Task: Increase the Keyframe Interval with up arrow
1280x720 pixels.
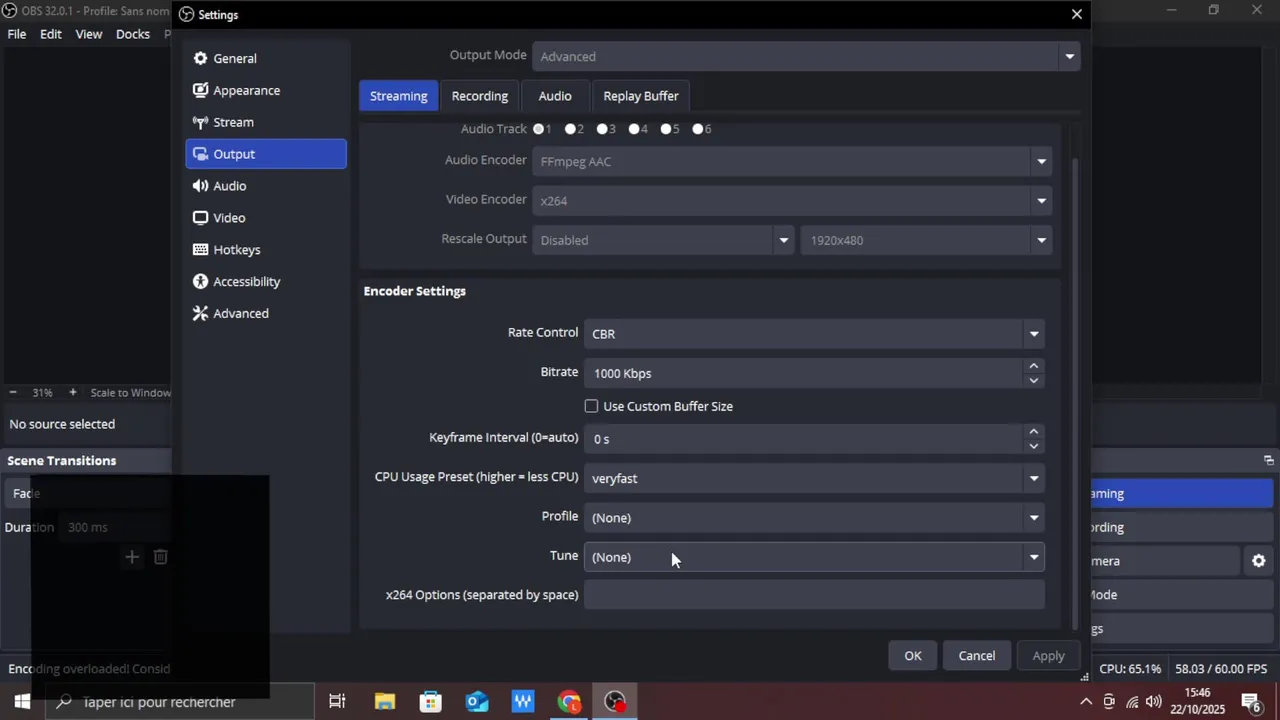Action: 1033,431
